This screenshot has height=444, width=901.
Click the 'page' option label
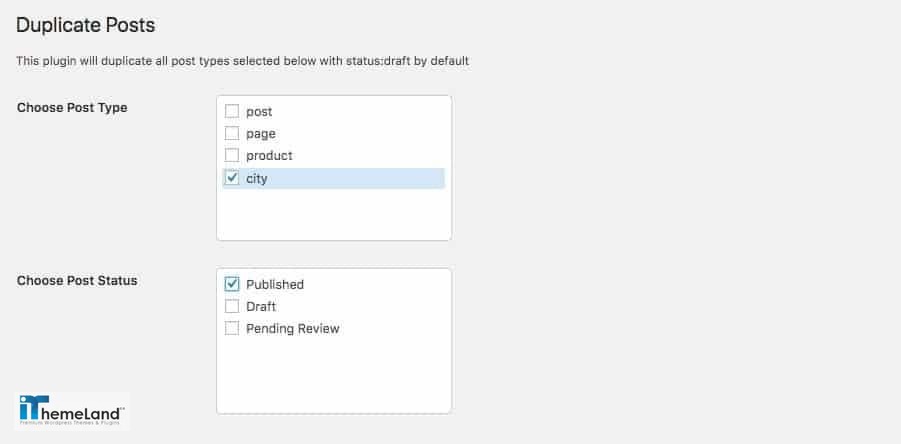[261, 134]
